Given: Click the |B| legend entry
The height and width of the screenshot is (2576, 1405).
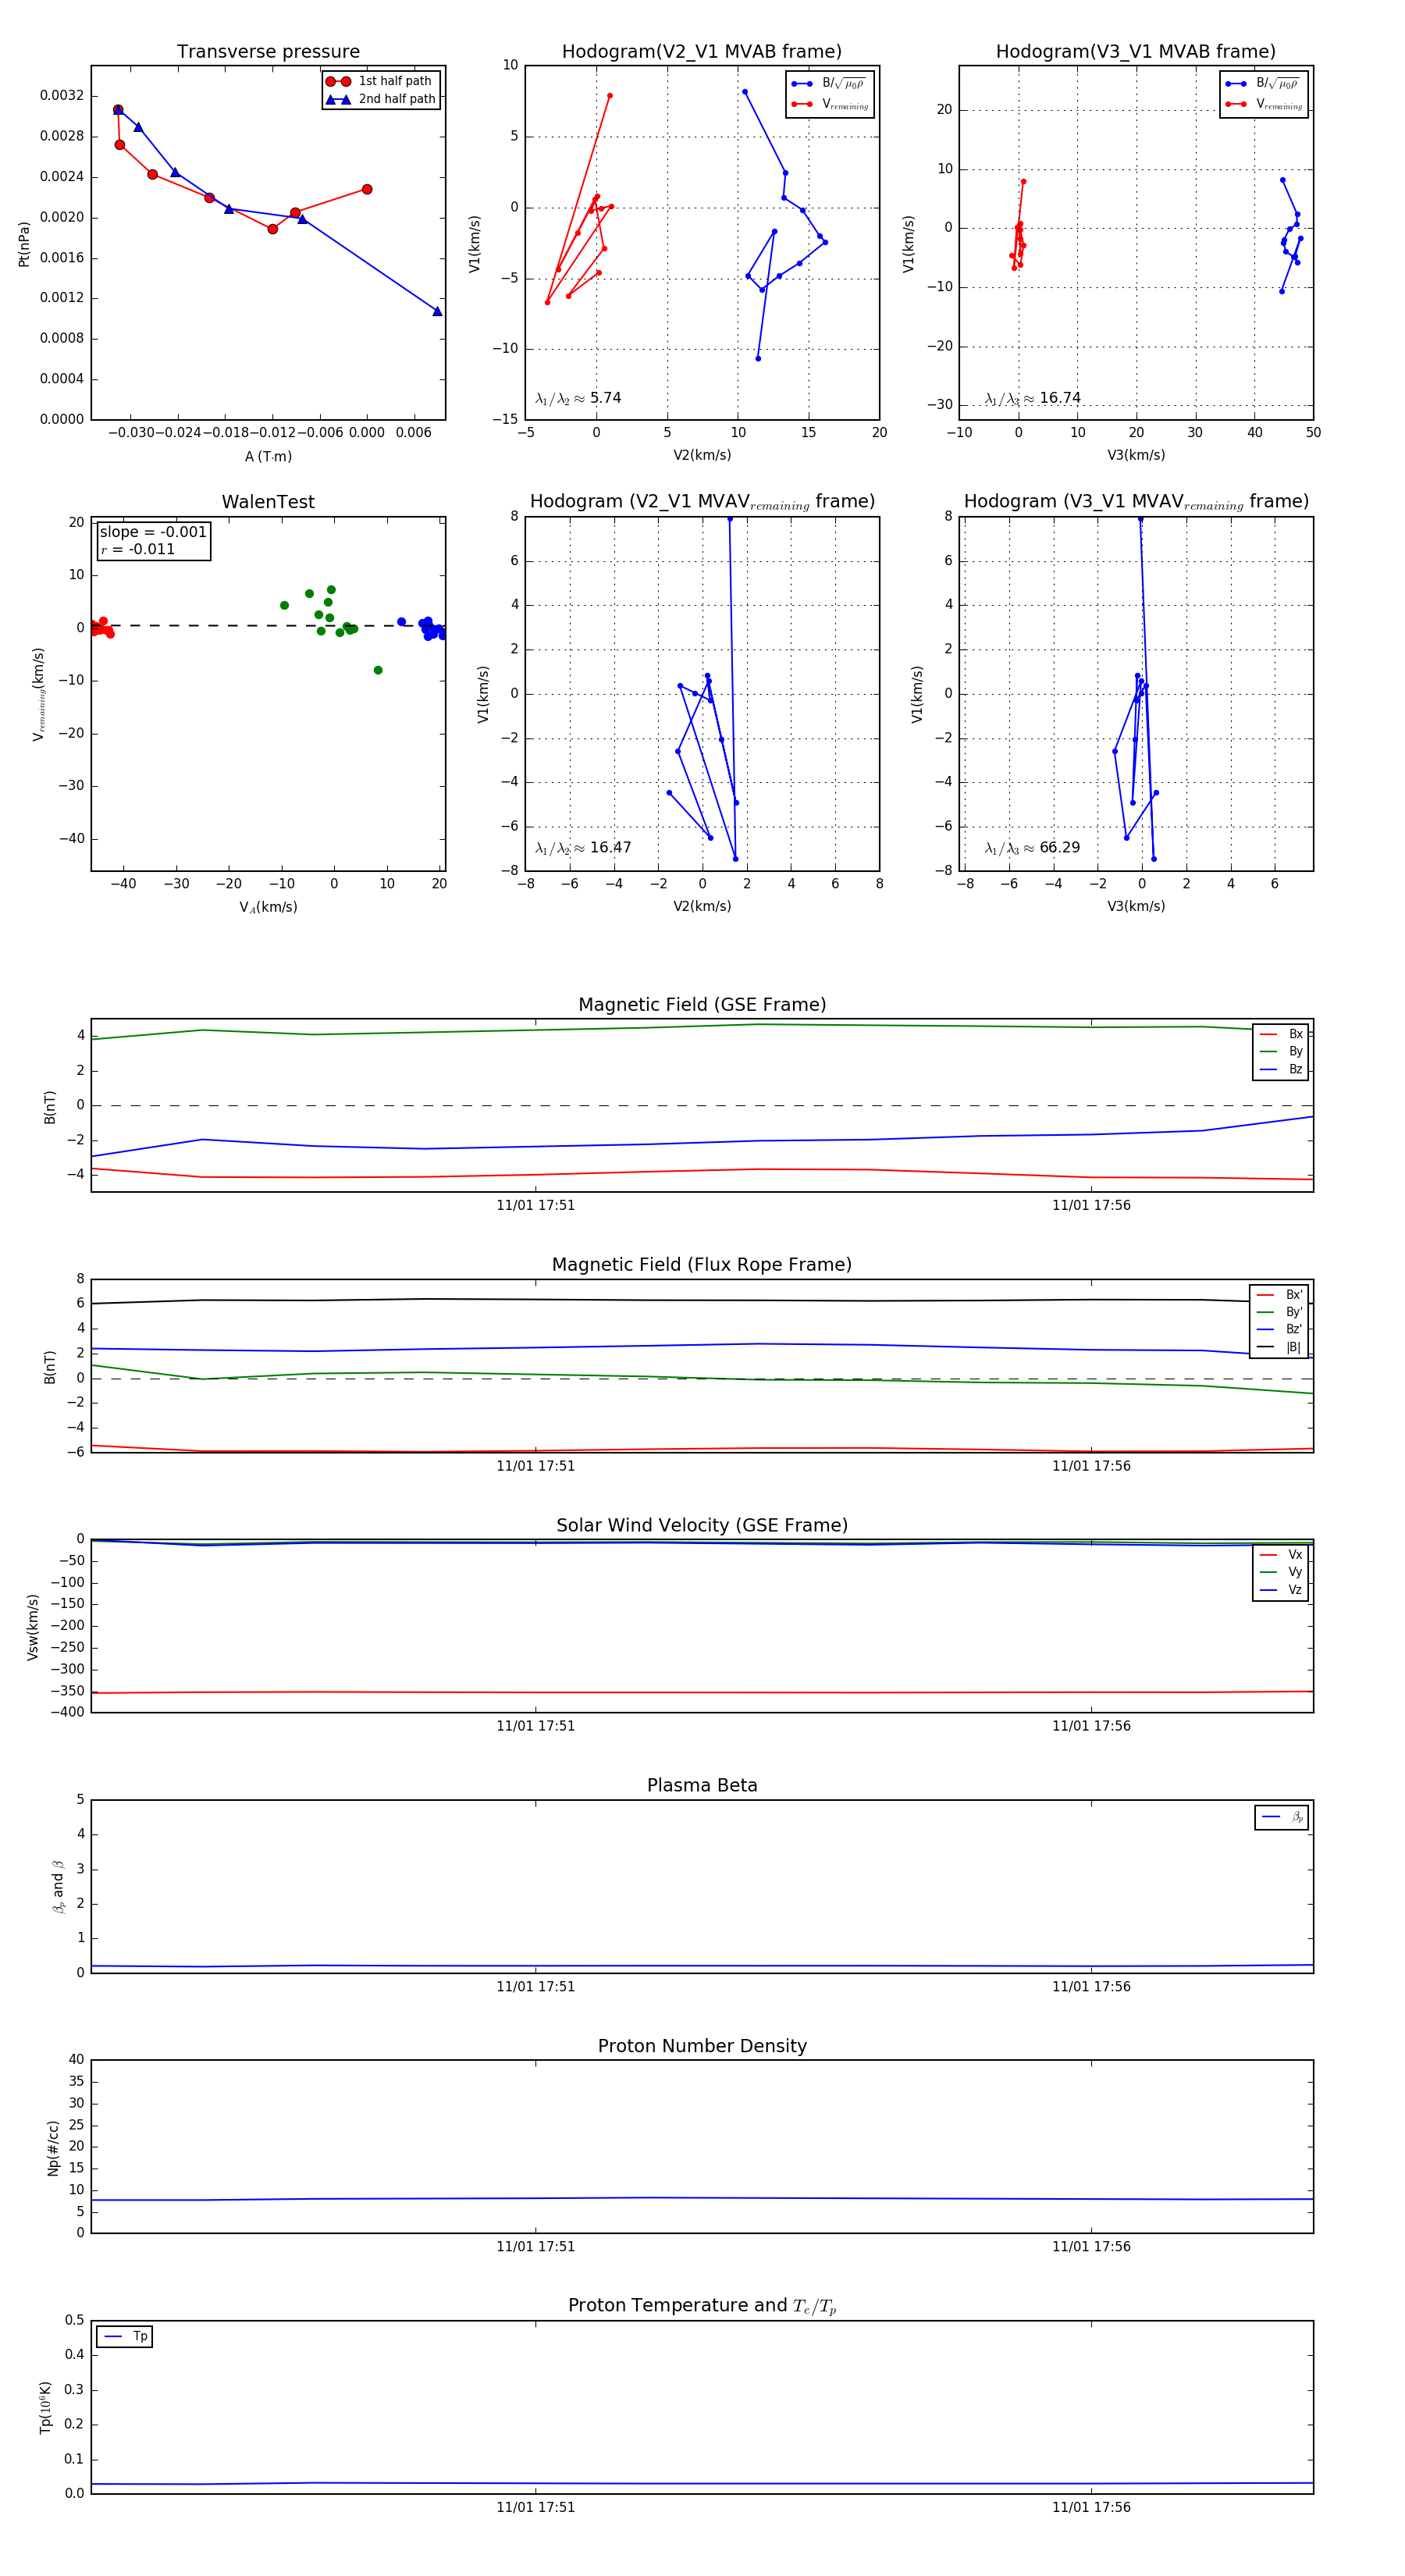Looking at the screenshot, I should [x=1279, y=1347].
